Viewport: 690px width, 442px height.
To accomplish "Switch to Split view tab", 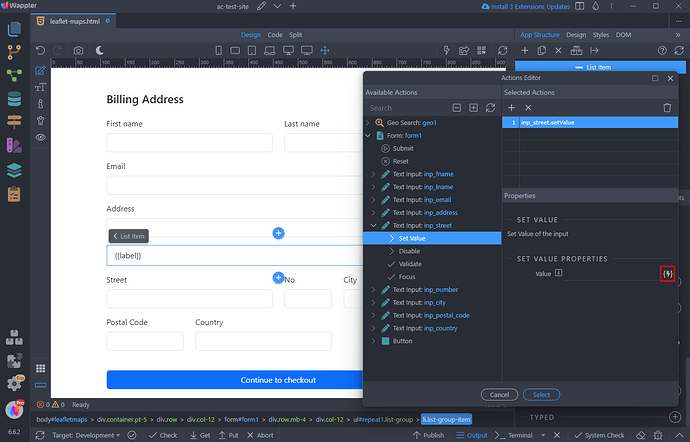I will 295,35.
